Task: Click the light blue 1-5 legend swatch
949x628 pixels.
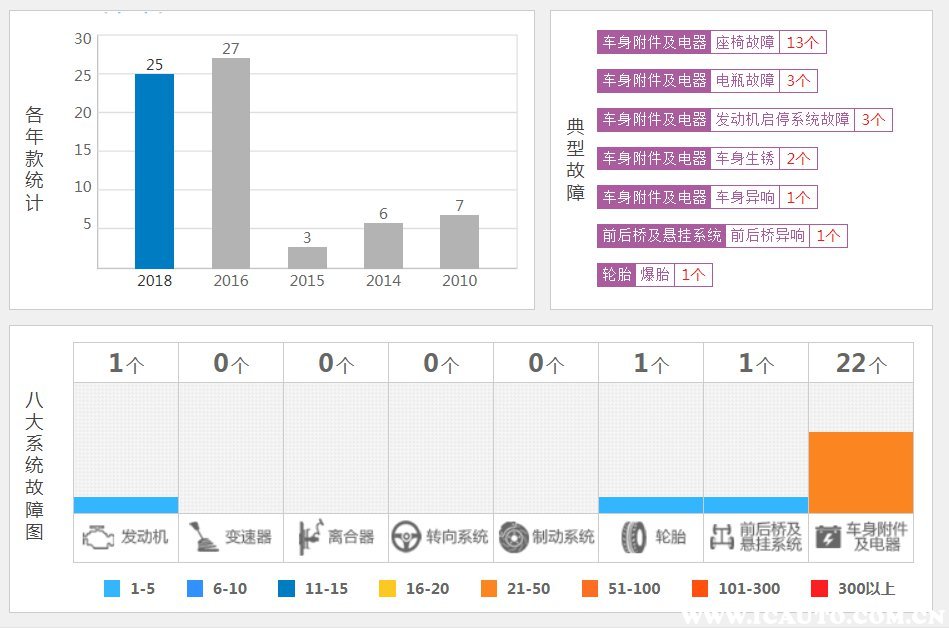Action: (x=112, y=589)
